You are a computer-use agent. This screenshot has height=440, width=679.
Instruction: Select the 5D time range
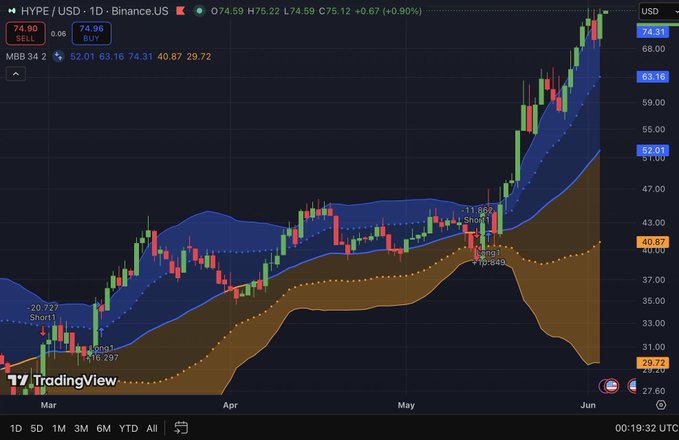coord(37,428)
